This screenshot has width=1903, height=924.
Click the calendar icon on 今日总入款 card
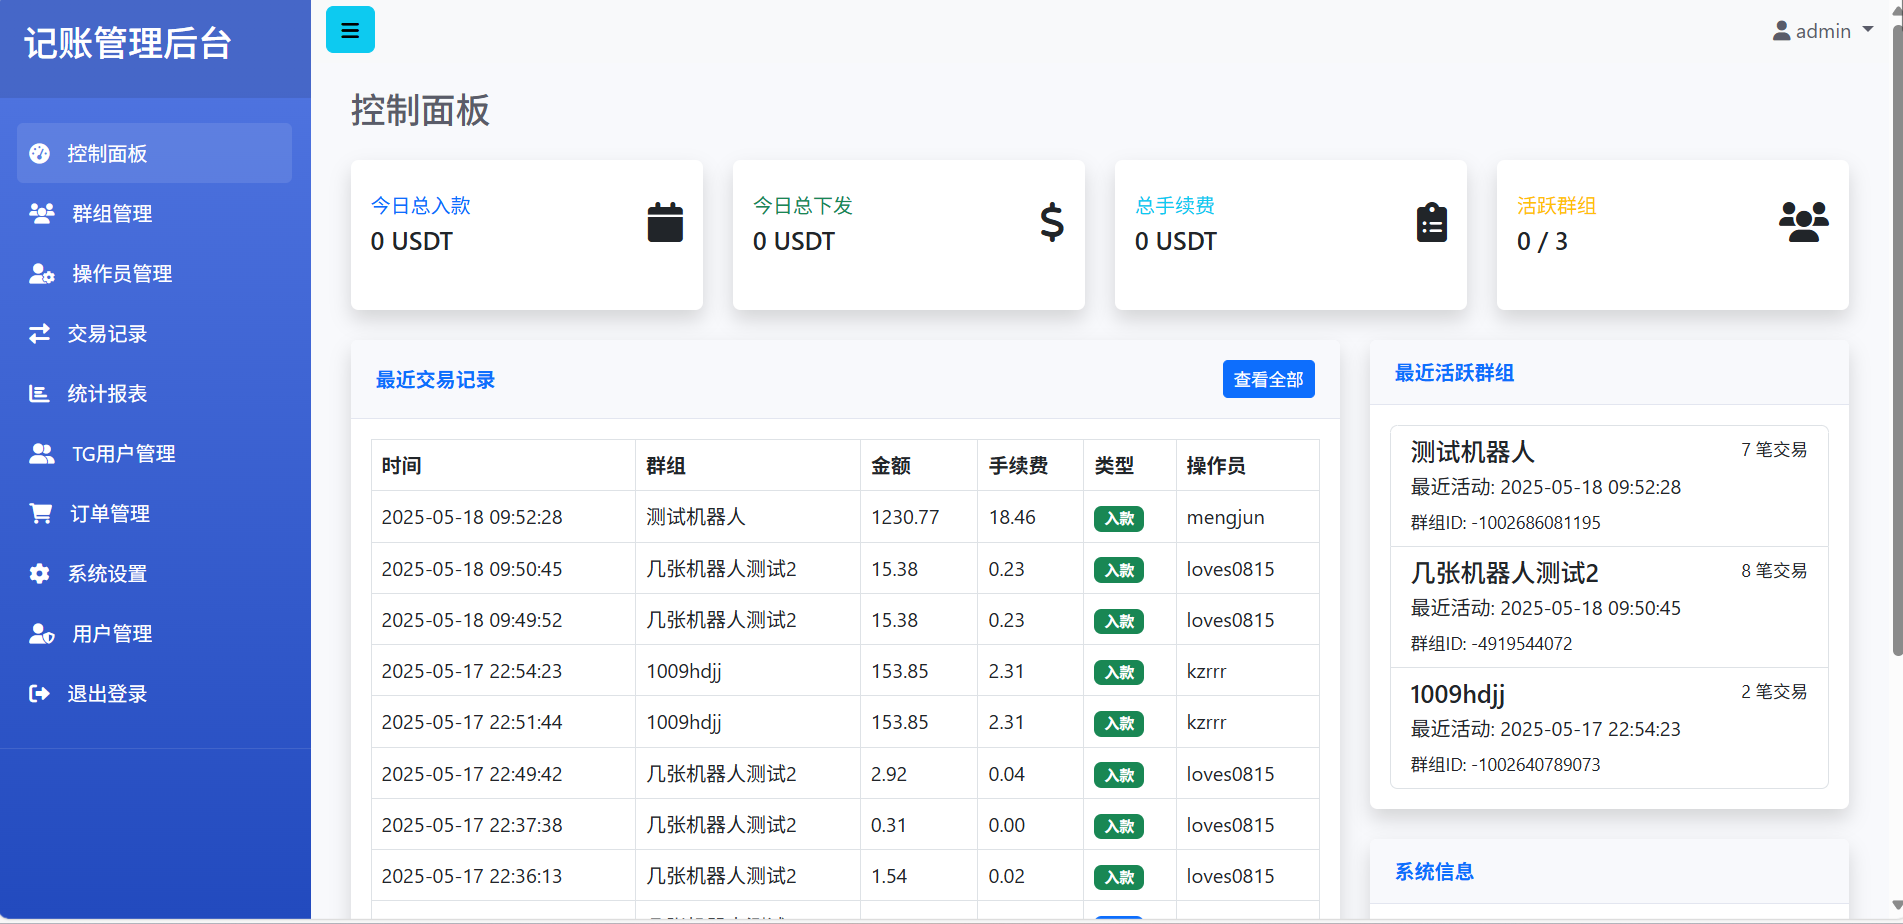665,222
